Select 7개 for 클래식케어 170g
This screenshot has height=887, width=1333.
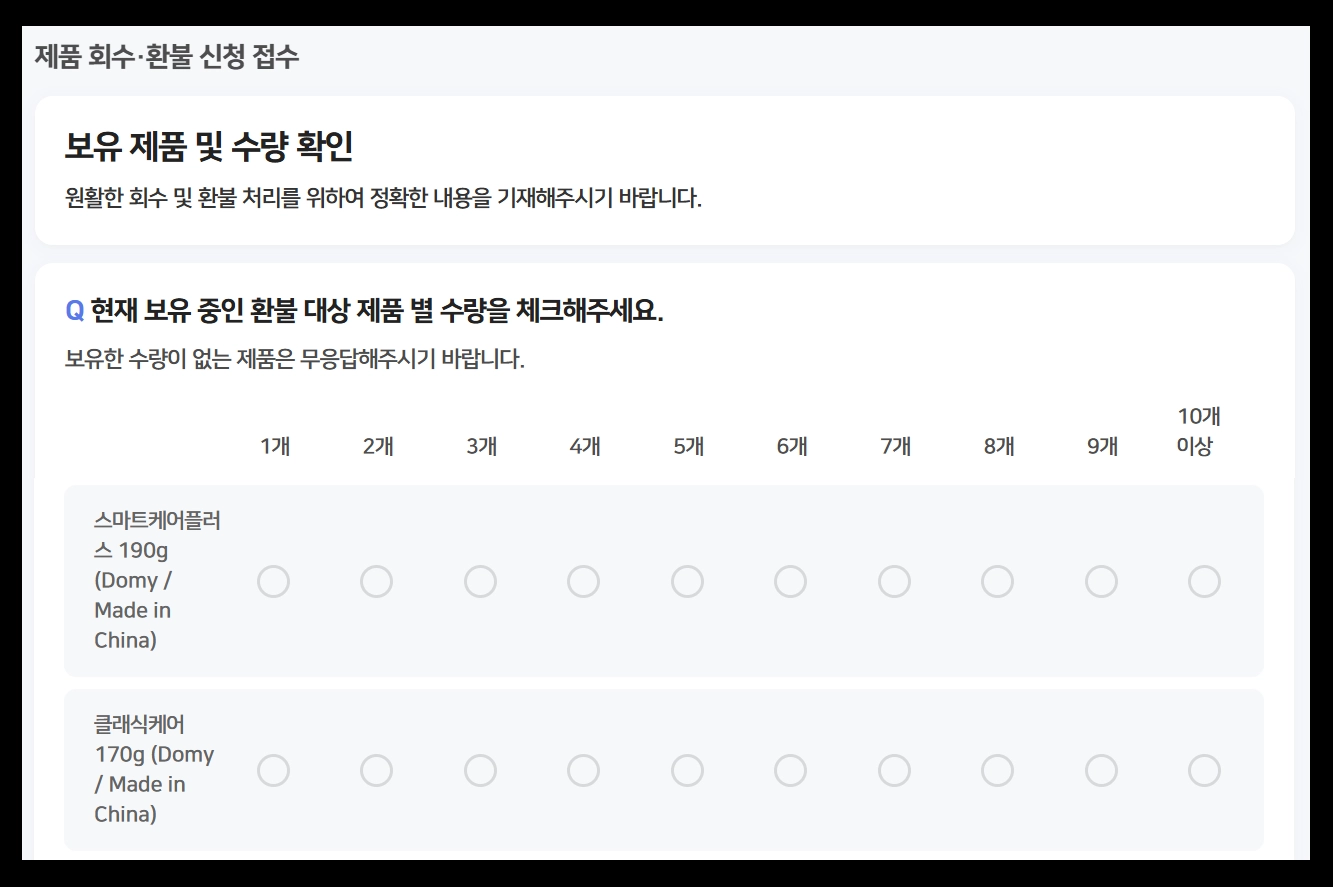point(894,770)
